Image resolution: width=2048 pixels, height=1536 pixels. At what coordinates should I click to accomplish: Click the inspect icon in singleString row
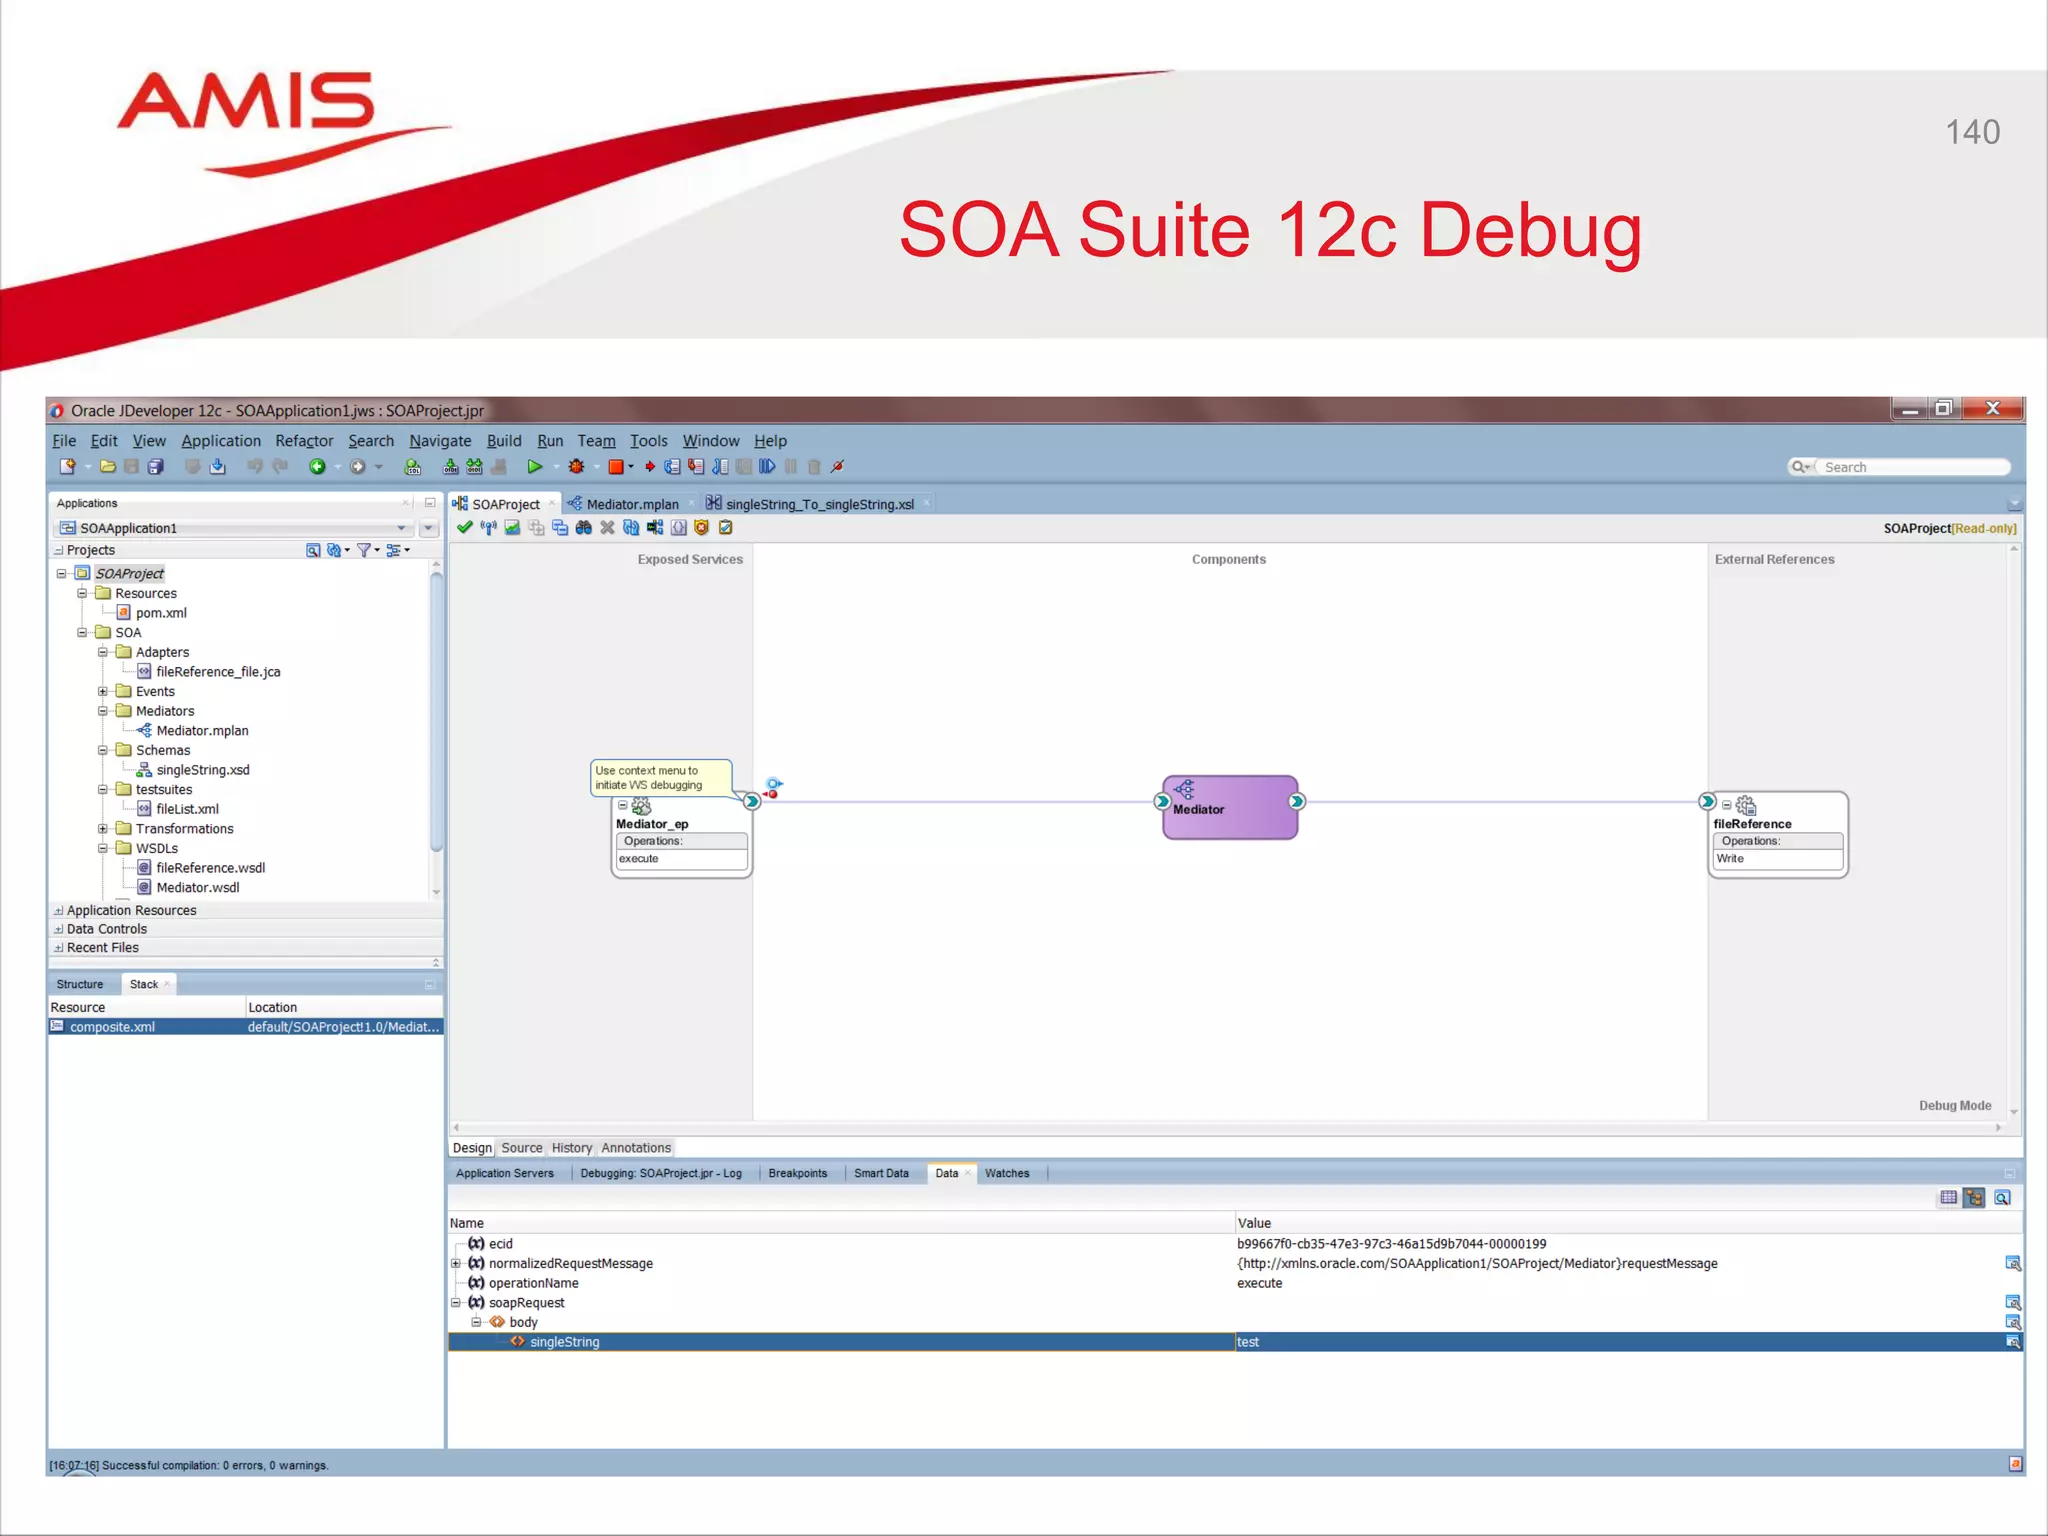click(2013, 1342)
